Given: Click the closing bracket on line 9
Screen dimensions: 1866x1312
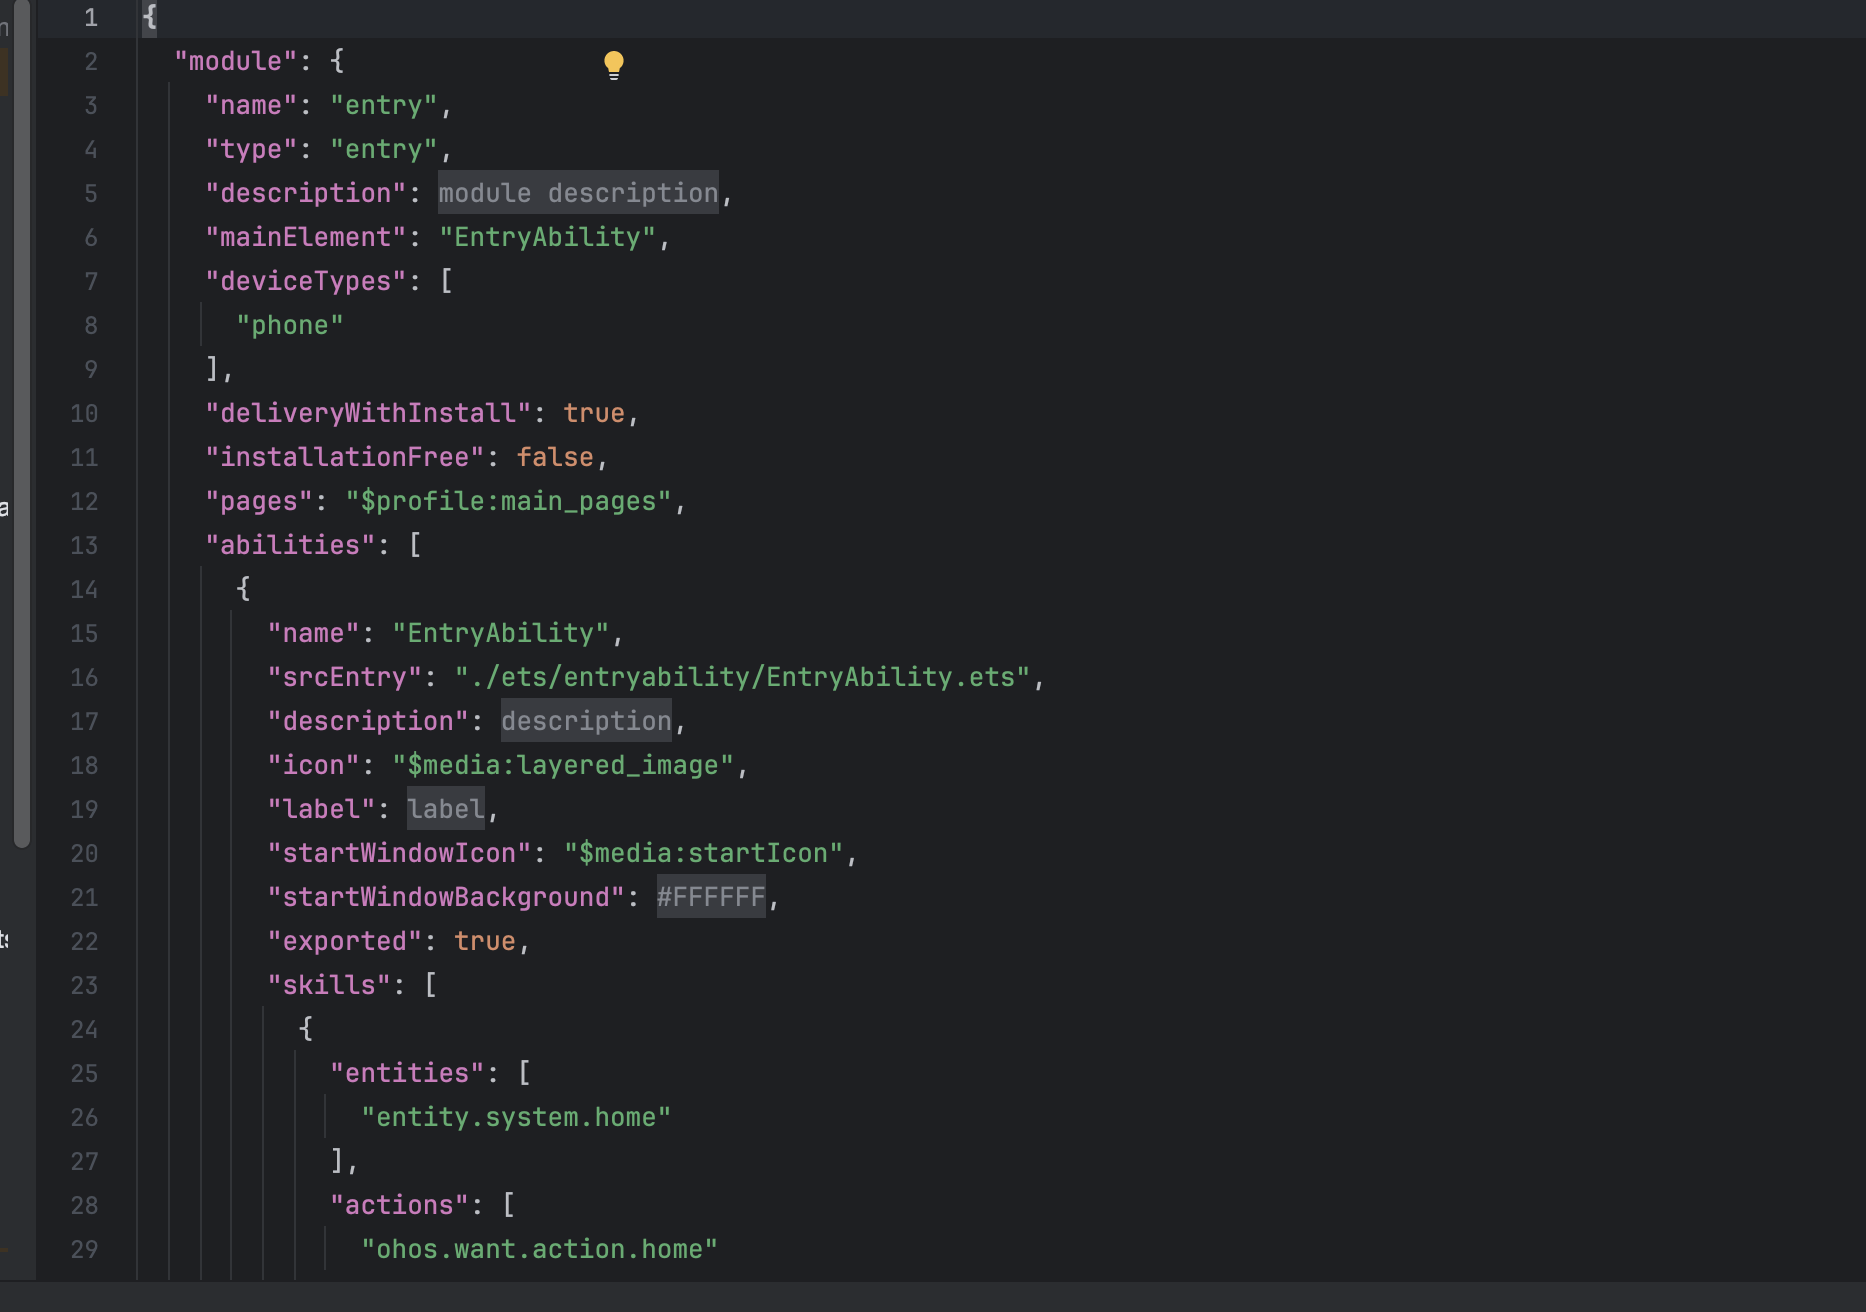Looking at the screenshot, I should [212, 369].
